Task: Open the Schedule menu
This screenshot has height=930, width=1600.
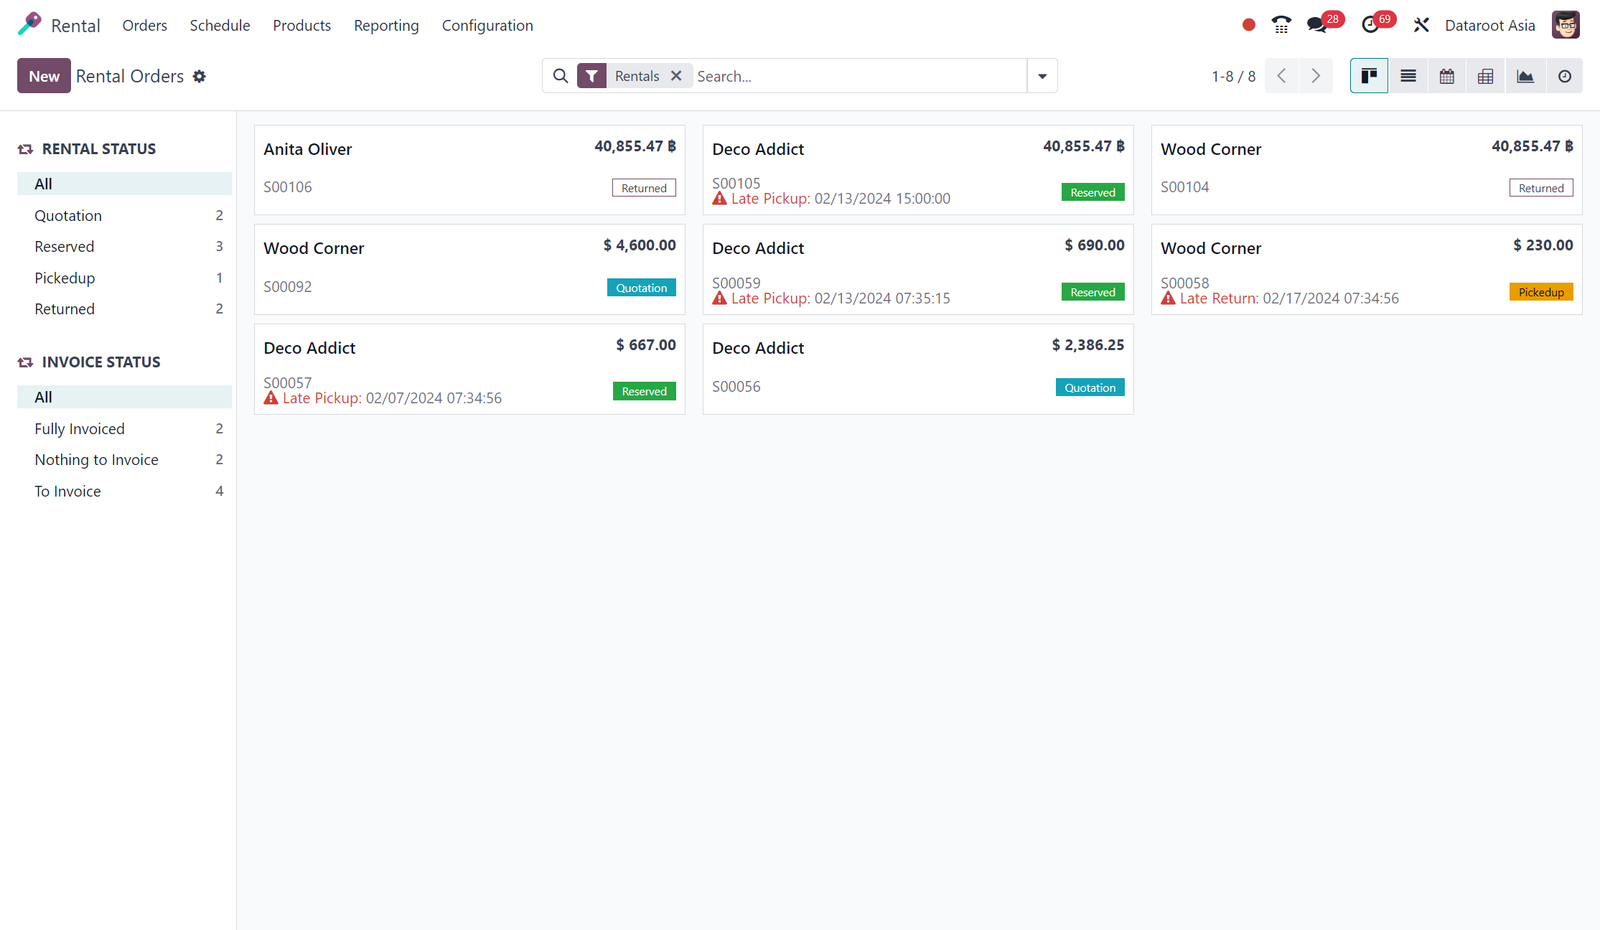Action: [220, 26]
